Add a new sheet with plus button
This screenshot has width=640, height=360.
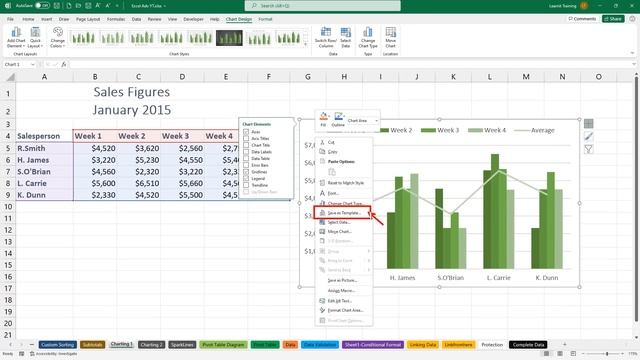click(x=564, y=345)
